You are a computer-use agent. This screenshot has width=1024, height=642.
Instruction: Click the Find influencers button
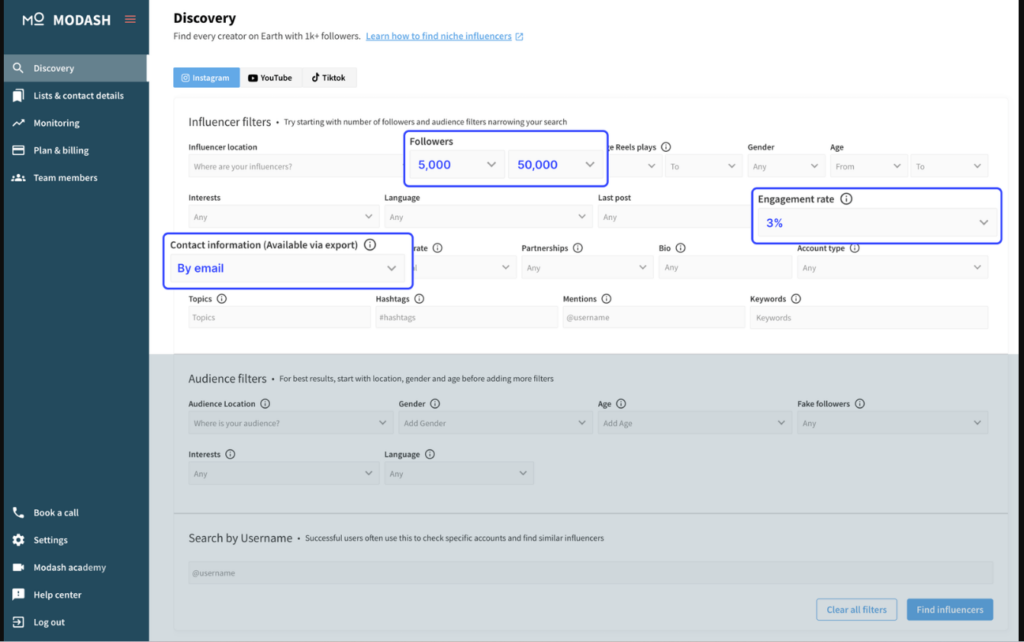click(x=950, y=609)
